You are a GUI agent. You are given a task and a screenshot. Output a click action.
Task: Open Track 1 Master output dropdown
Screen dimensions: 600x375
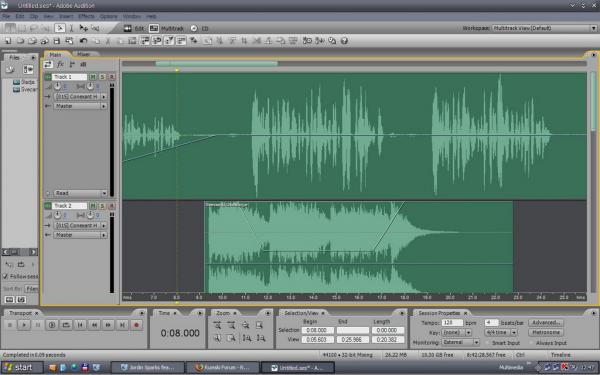coord(80,106)
